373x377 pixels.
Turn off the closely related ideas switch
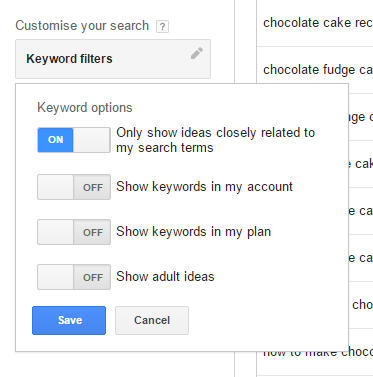click(x=74, y=140)
